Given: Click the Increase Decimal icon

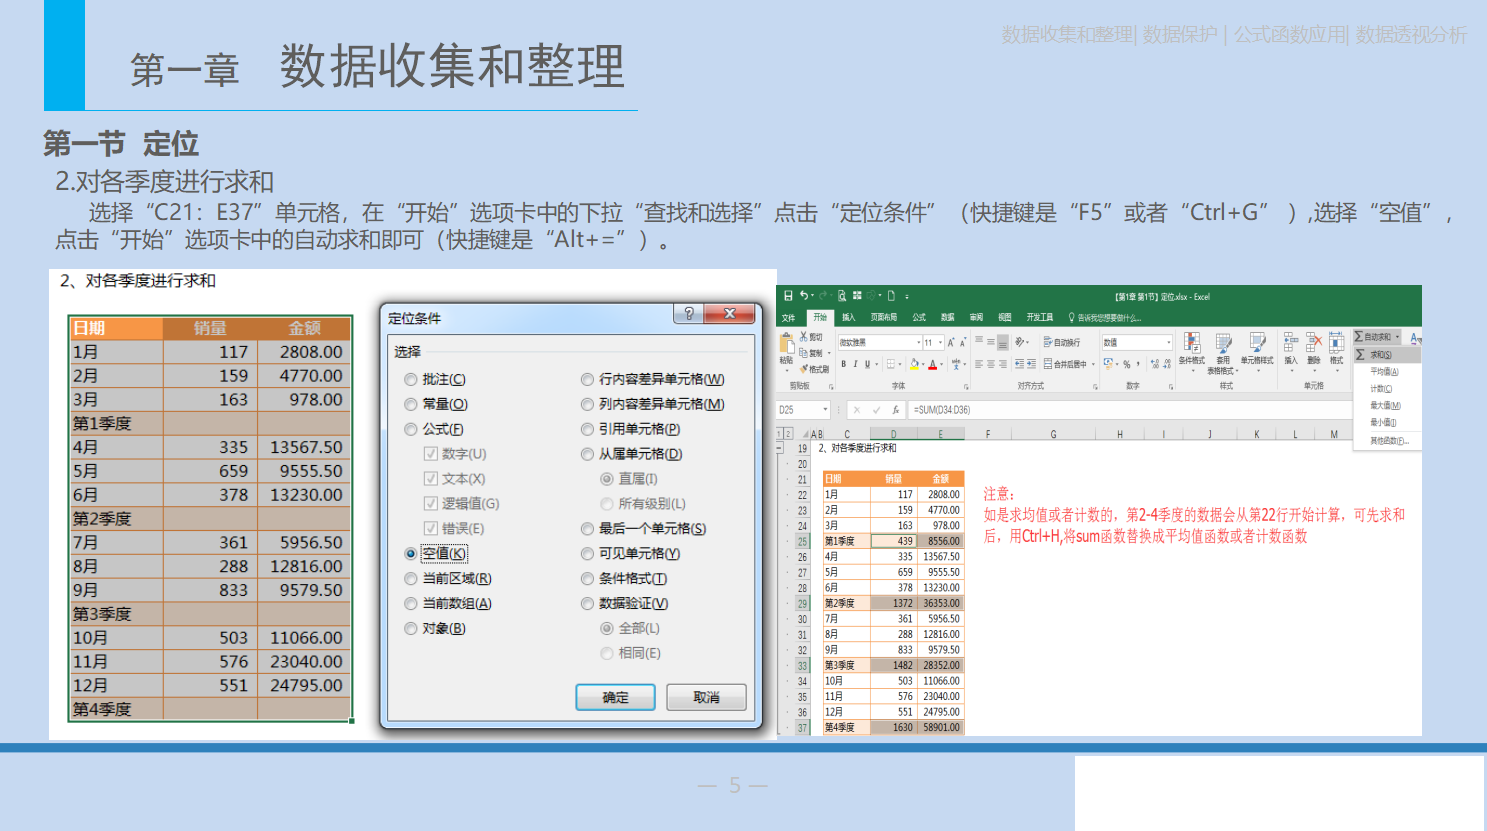Looking at the screenshot, I should pos(1155,364).
